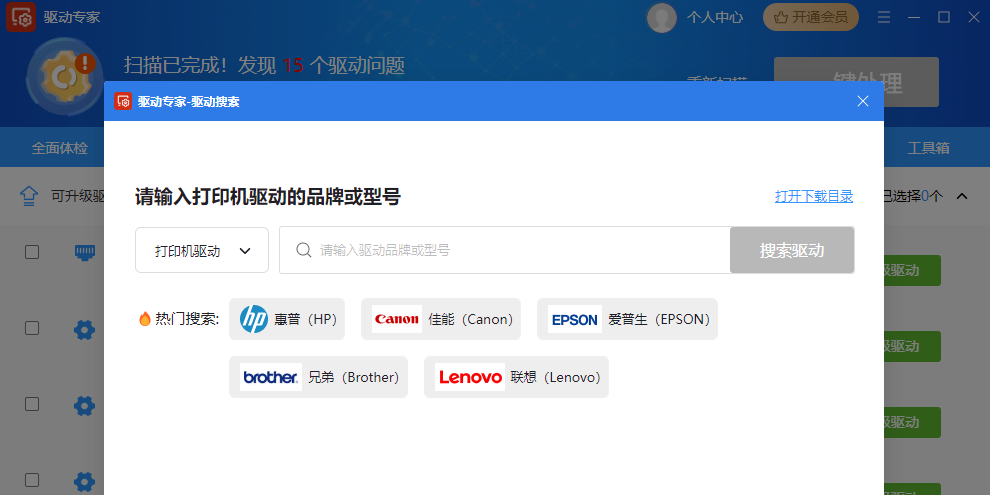Switch to the 全面体检 tab

[x=60, y=148]
